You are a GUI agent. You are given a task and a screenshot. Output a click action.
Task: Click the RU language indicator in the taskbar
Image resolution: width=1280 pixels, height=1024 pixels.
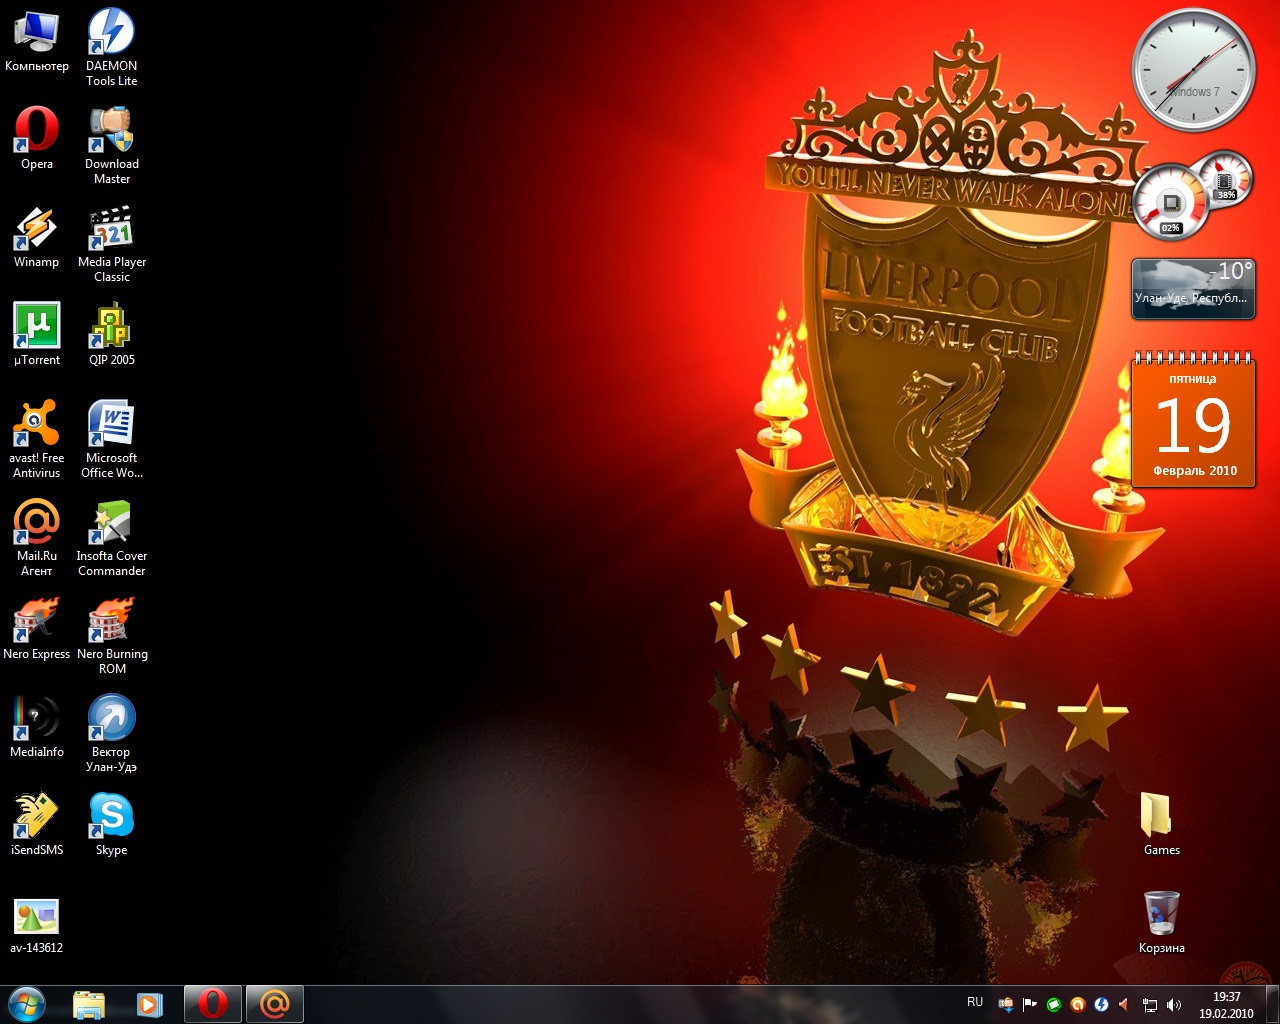click(975, 1002)
